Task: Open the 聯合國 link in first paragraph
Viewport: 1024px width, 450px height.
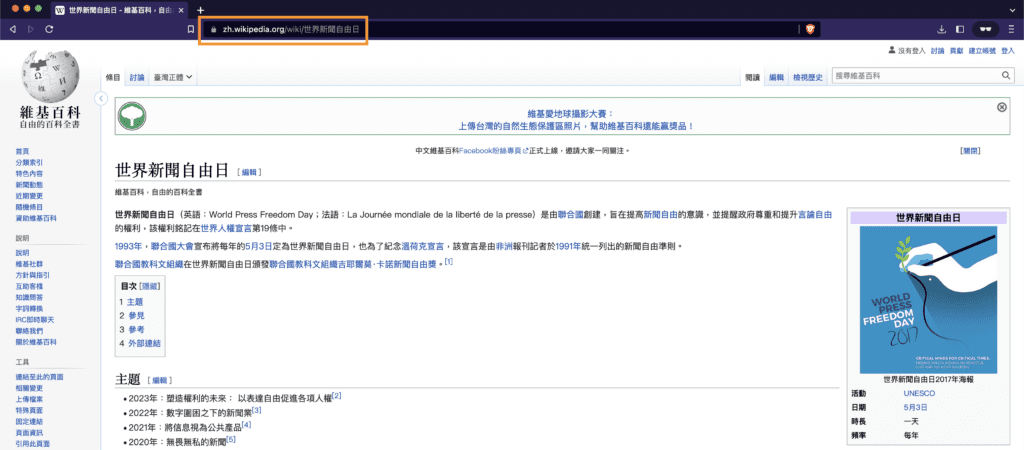Action: 570,214
